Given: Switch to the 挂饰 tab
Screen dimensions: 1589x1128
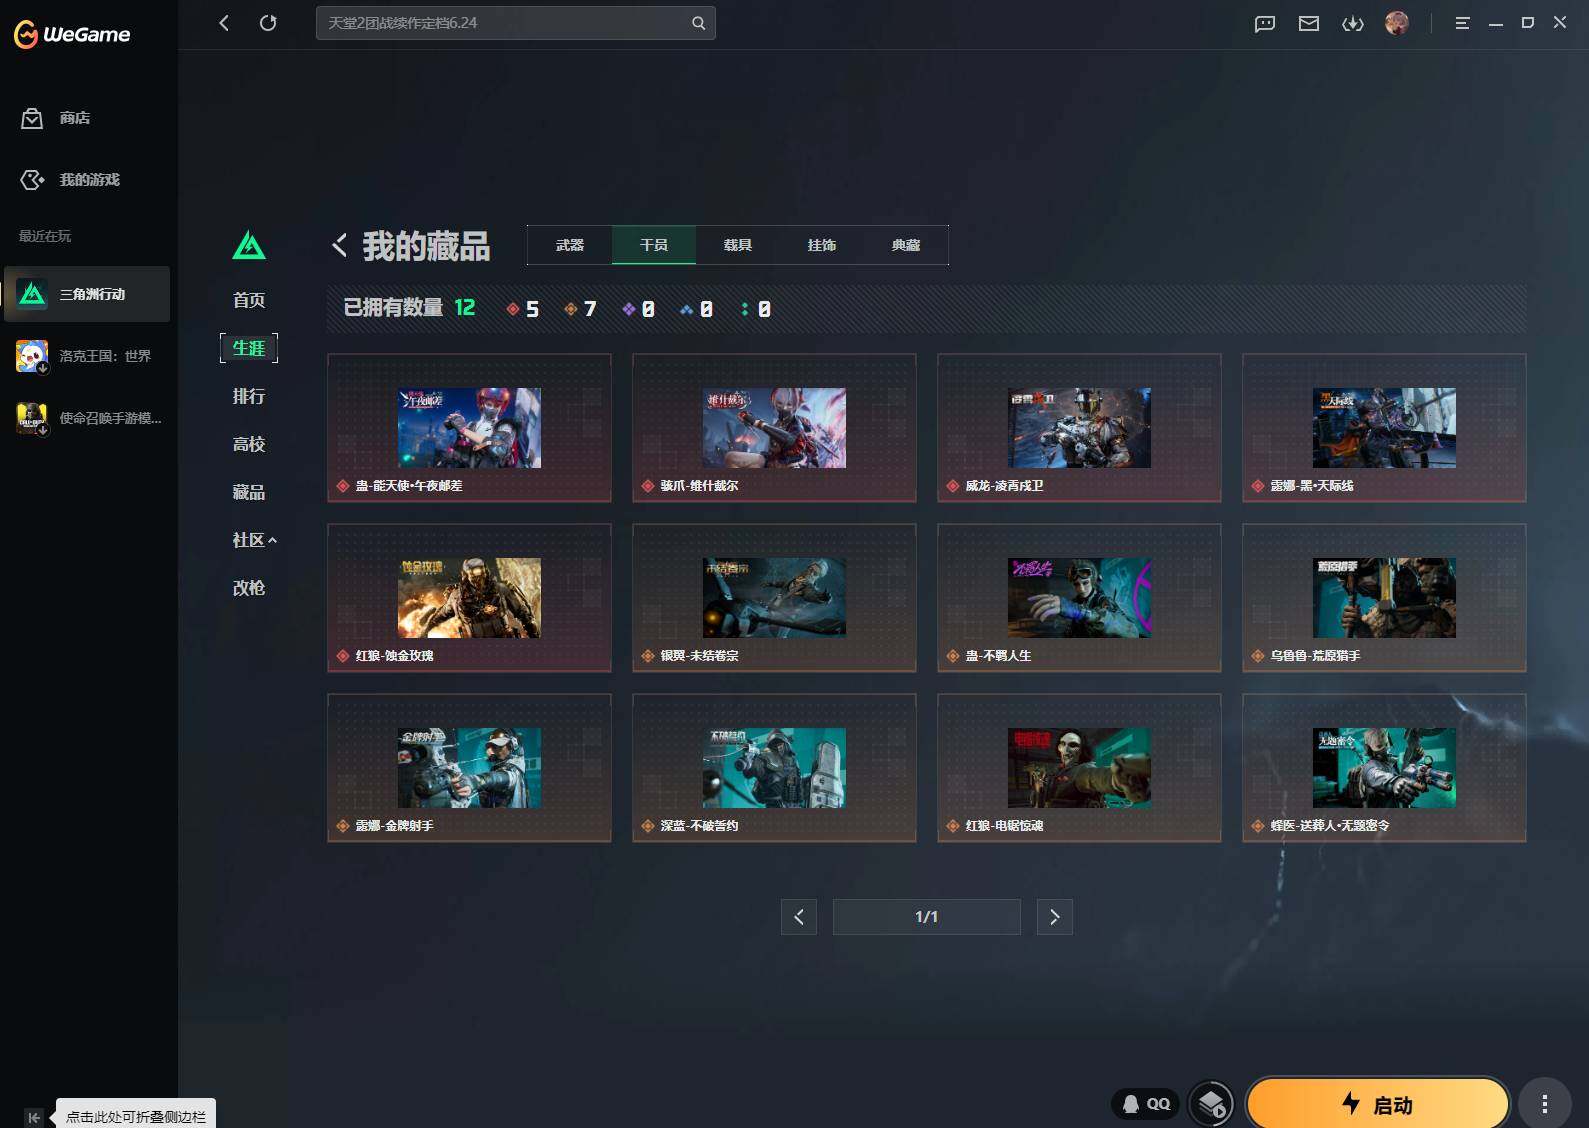Looking at the screenshot, I should [x=822, y=245].
